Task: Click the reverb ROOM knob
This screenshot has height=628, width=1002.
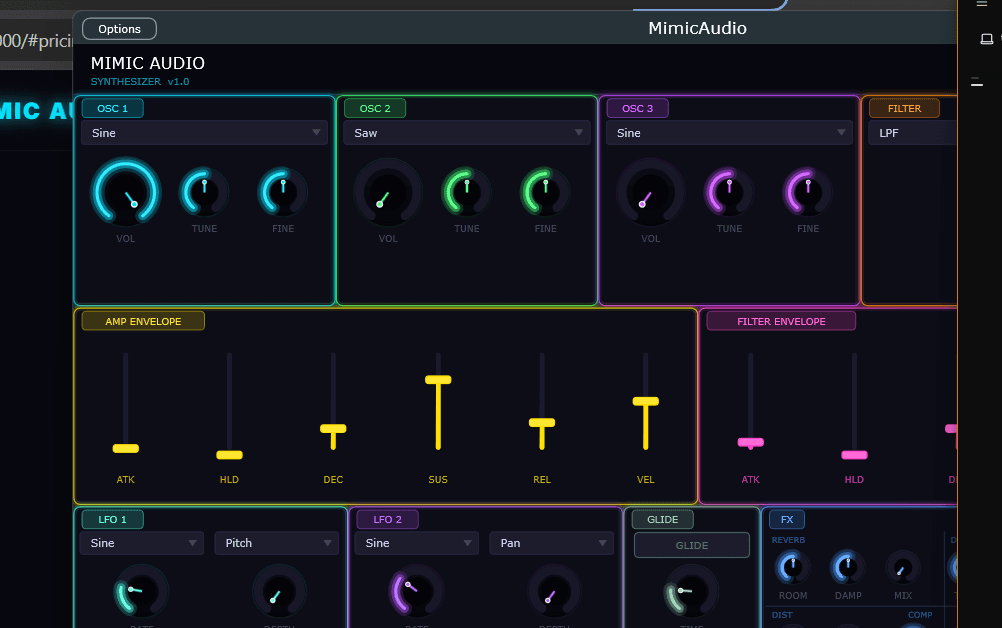Action: 792,567
